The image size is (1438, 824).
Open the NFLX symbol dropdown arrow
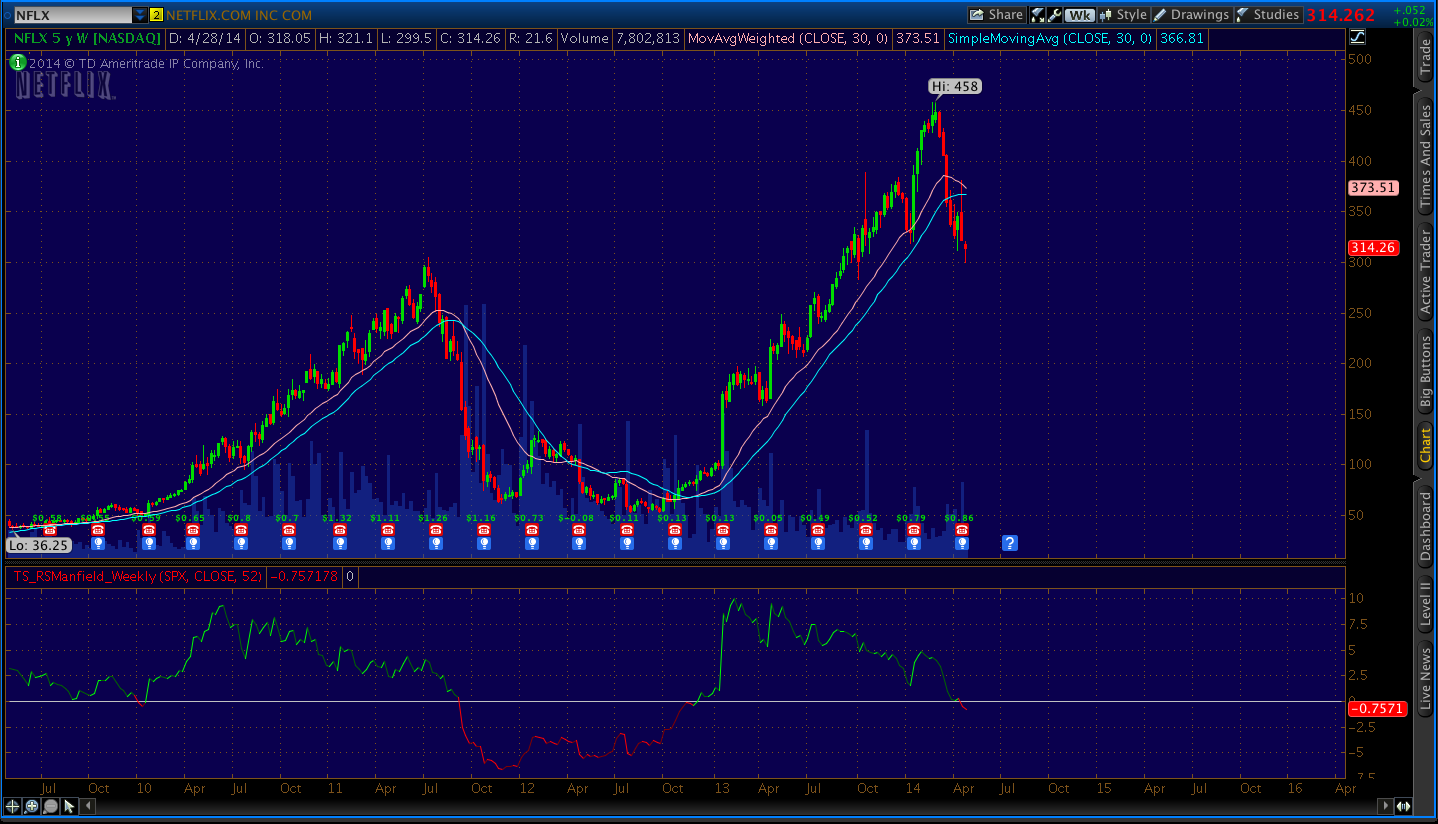coord(139,15)
